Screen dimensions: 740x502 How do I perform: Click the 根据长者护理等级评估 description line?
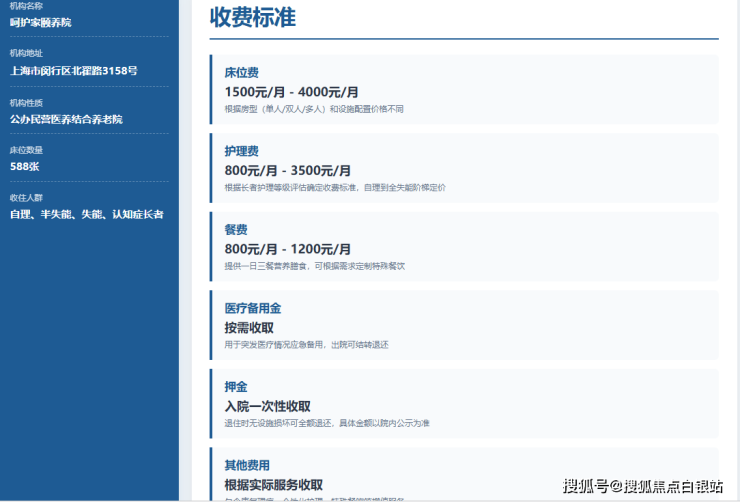[335, 187]
